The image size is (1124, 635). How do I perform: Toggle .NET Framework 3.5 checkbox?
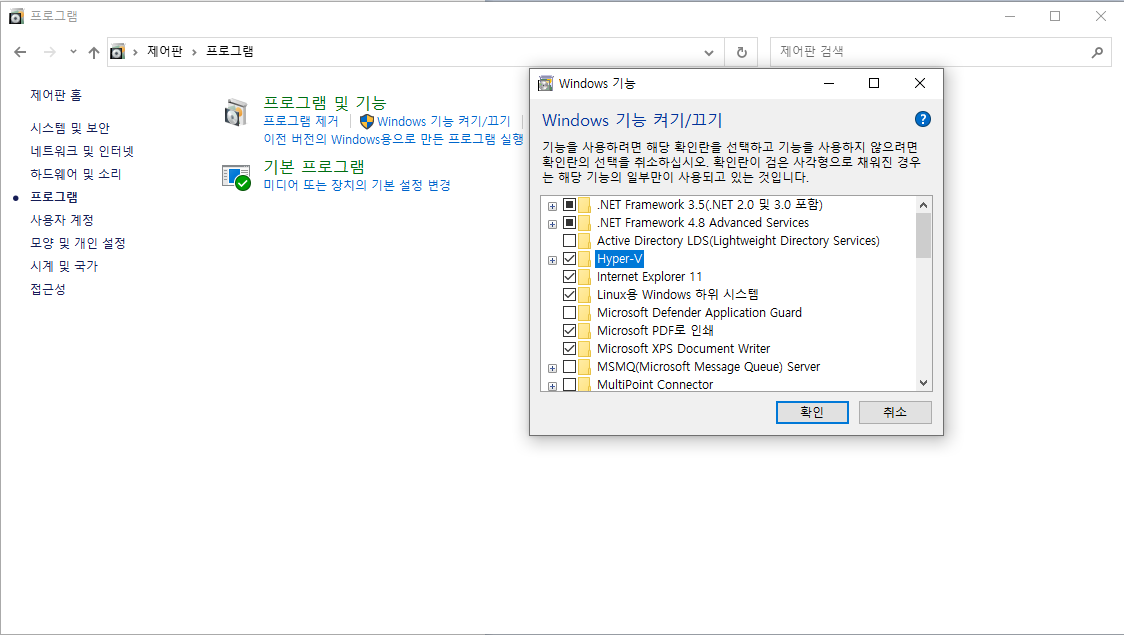[569, 204]
